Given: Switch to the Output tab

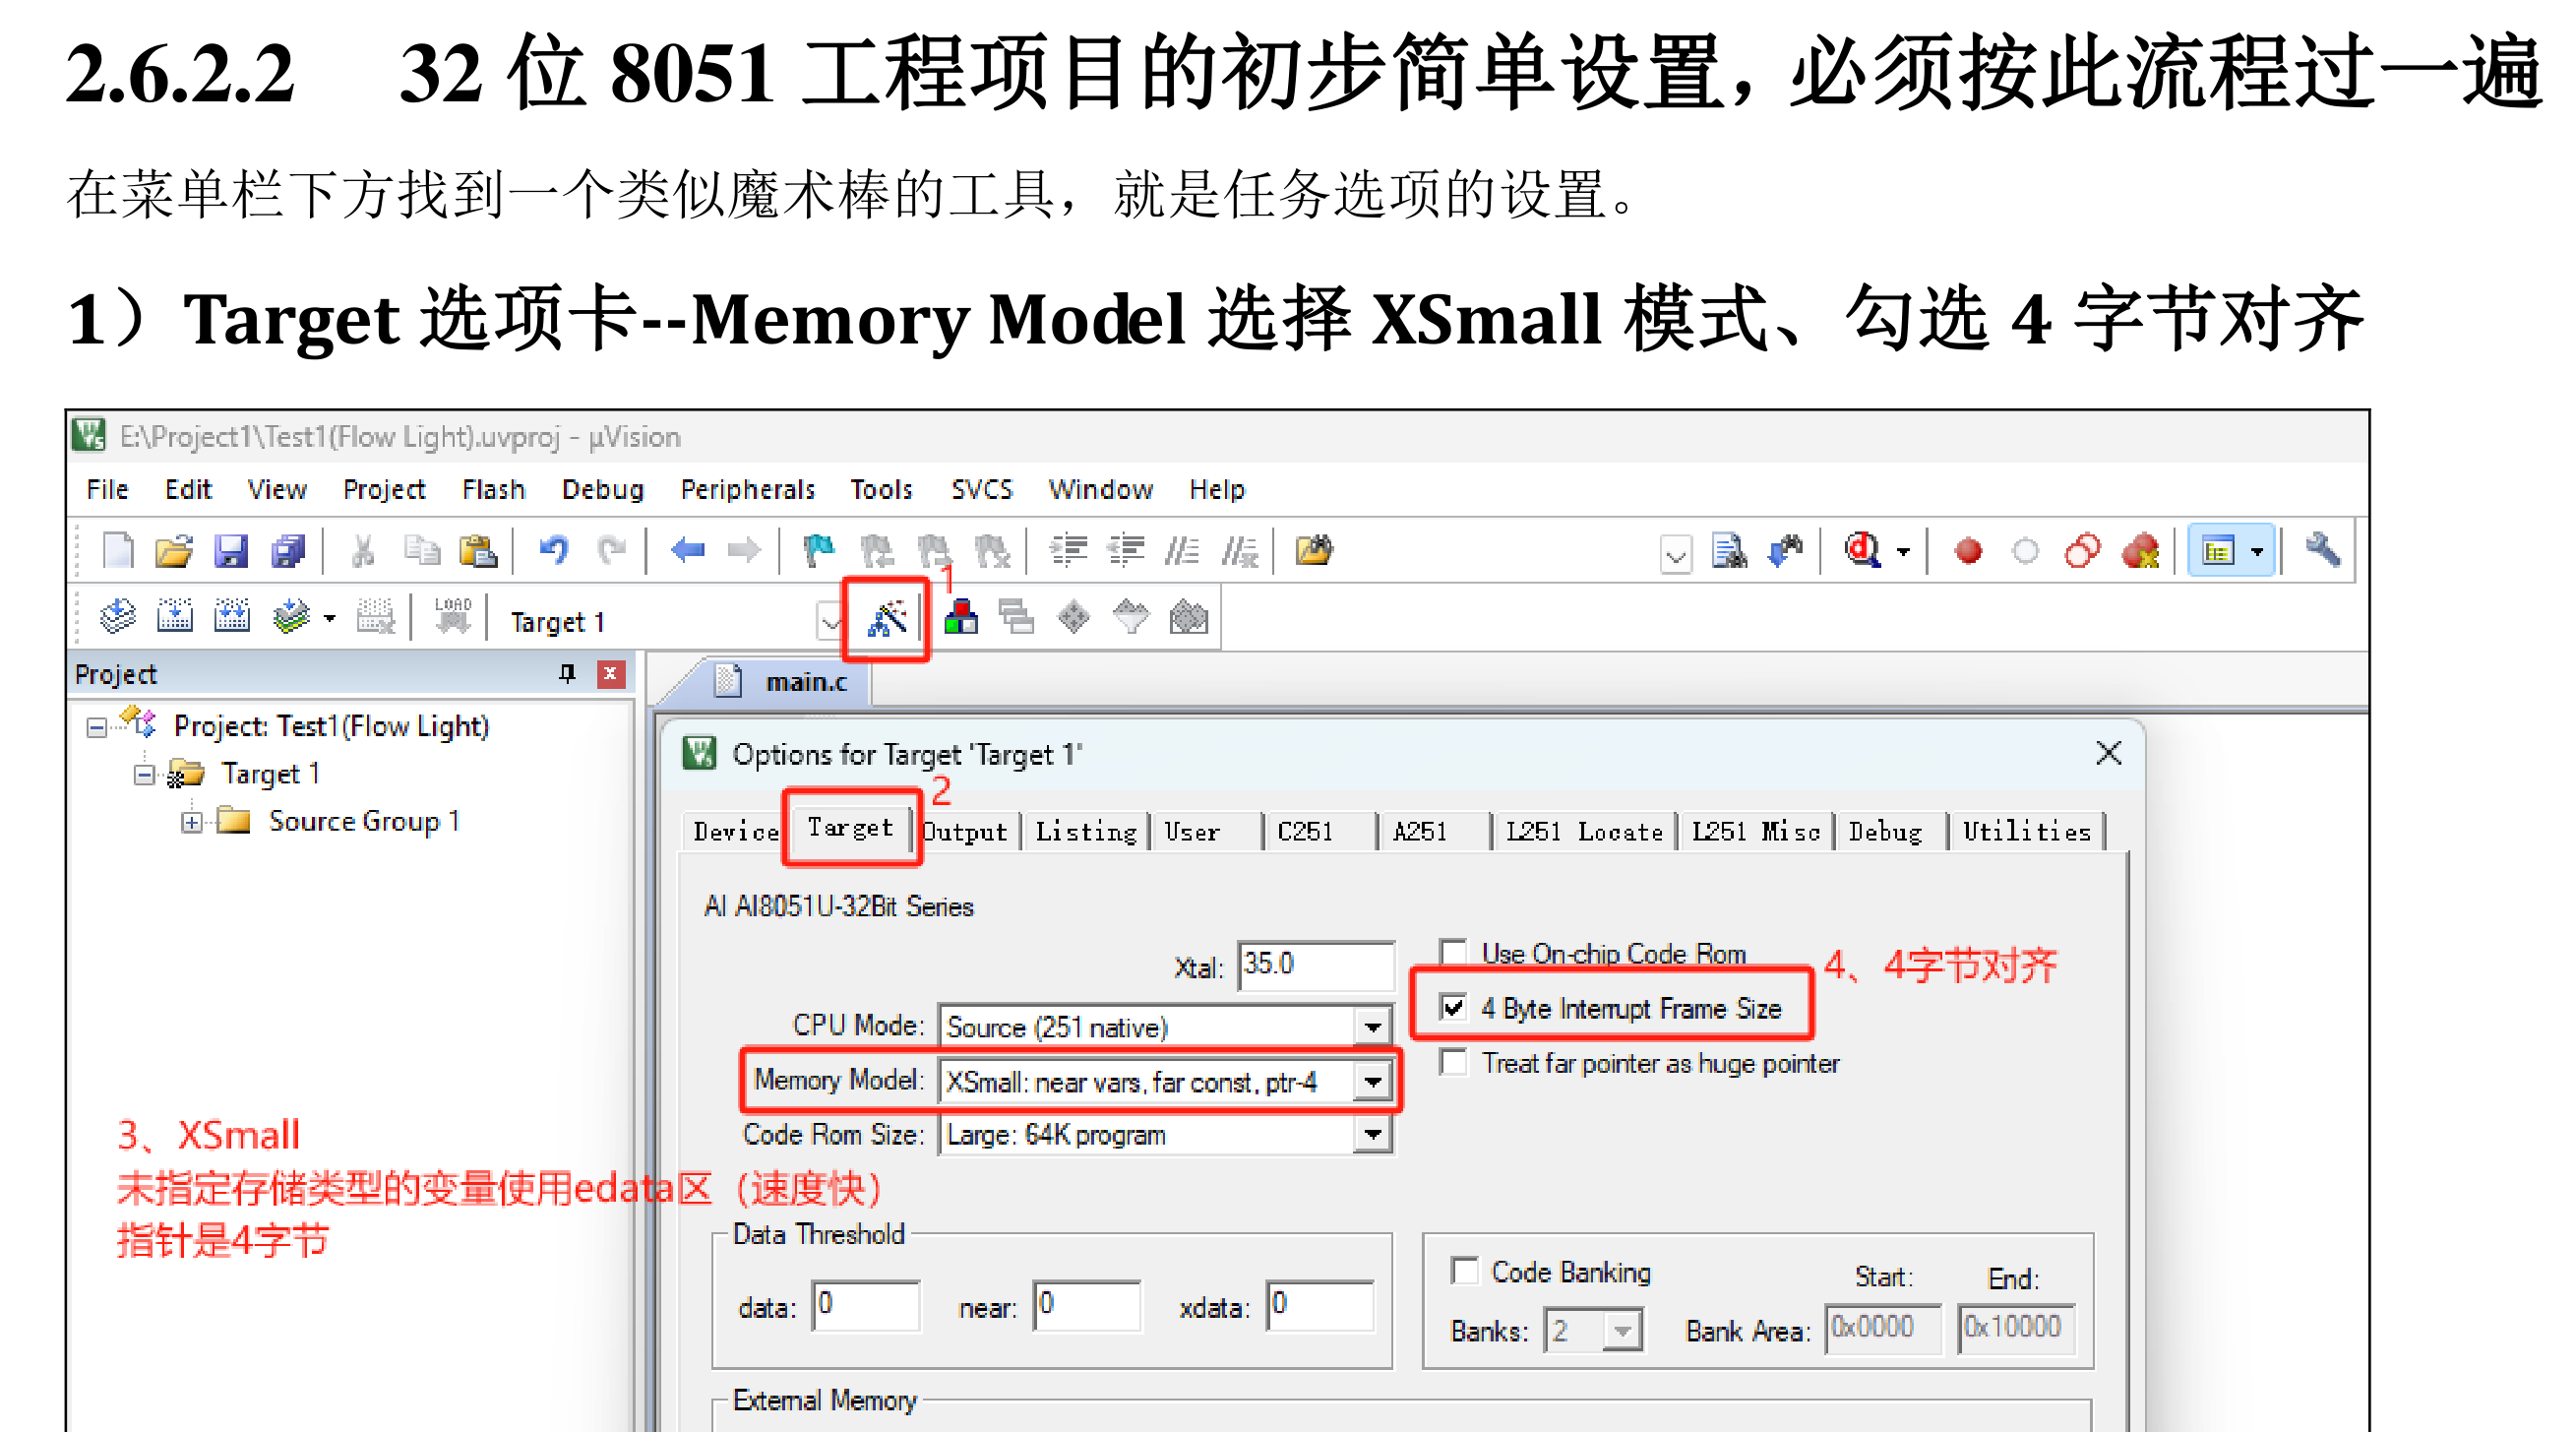Looking at the screenshot, I should click(965, 831).
